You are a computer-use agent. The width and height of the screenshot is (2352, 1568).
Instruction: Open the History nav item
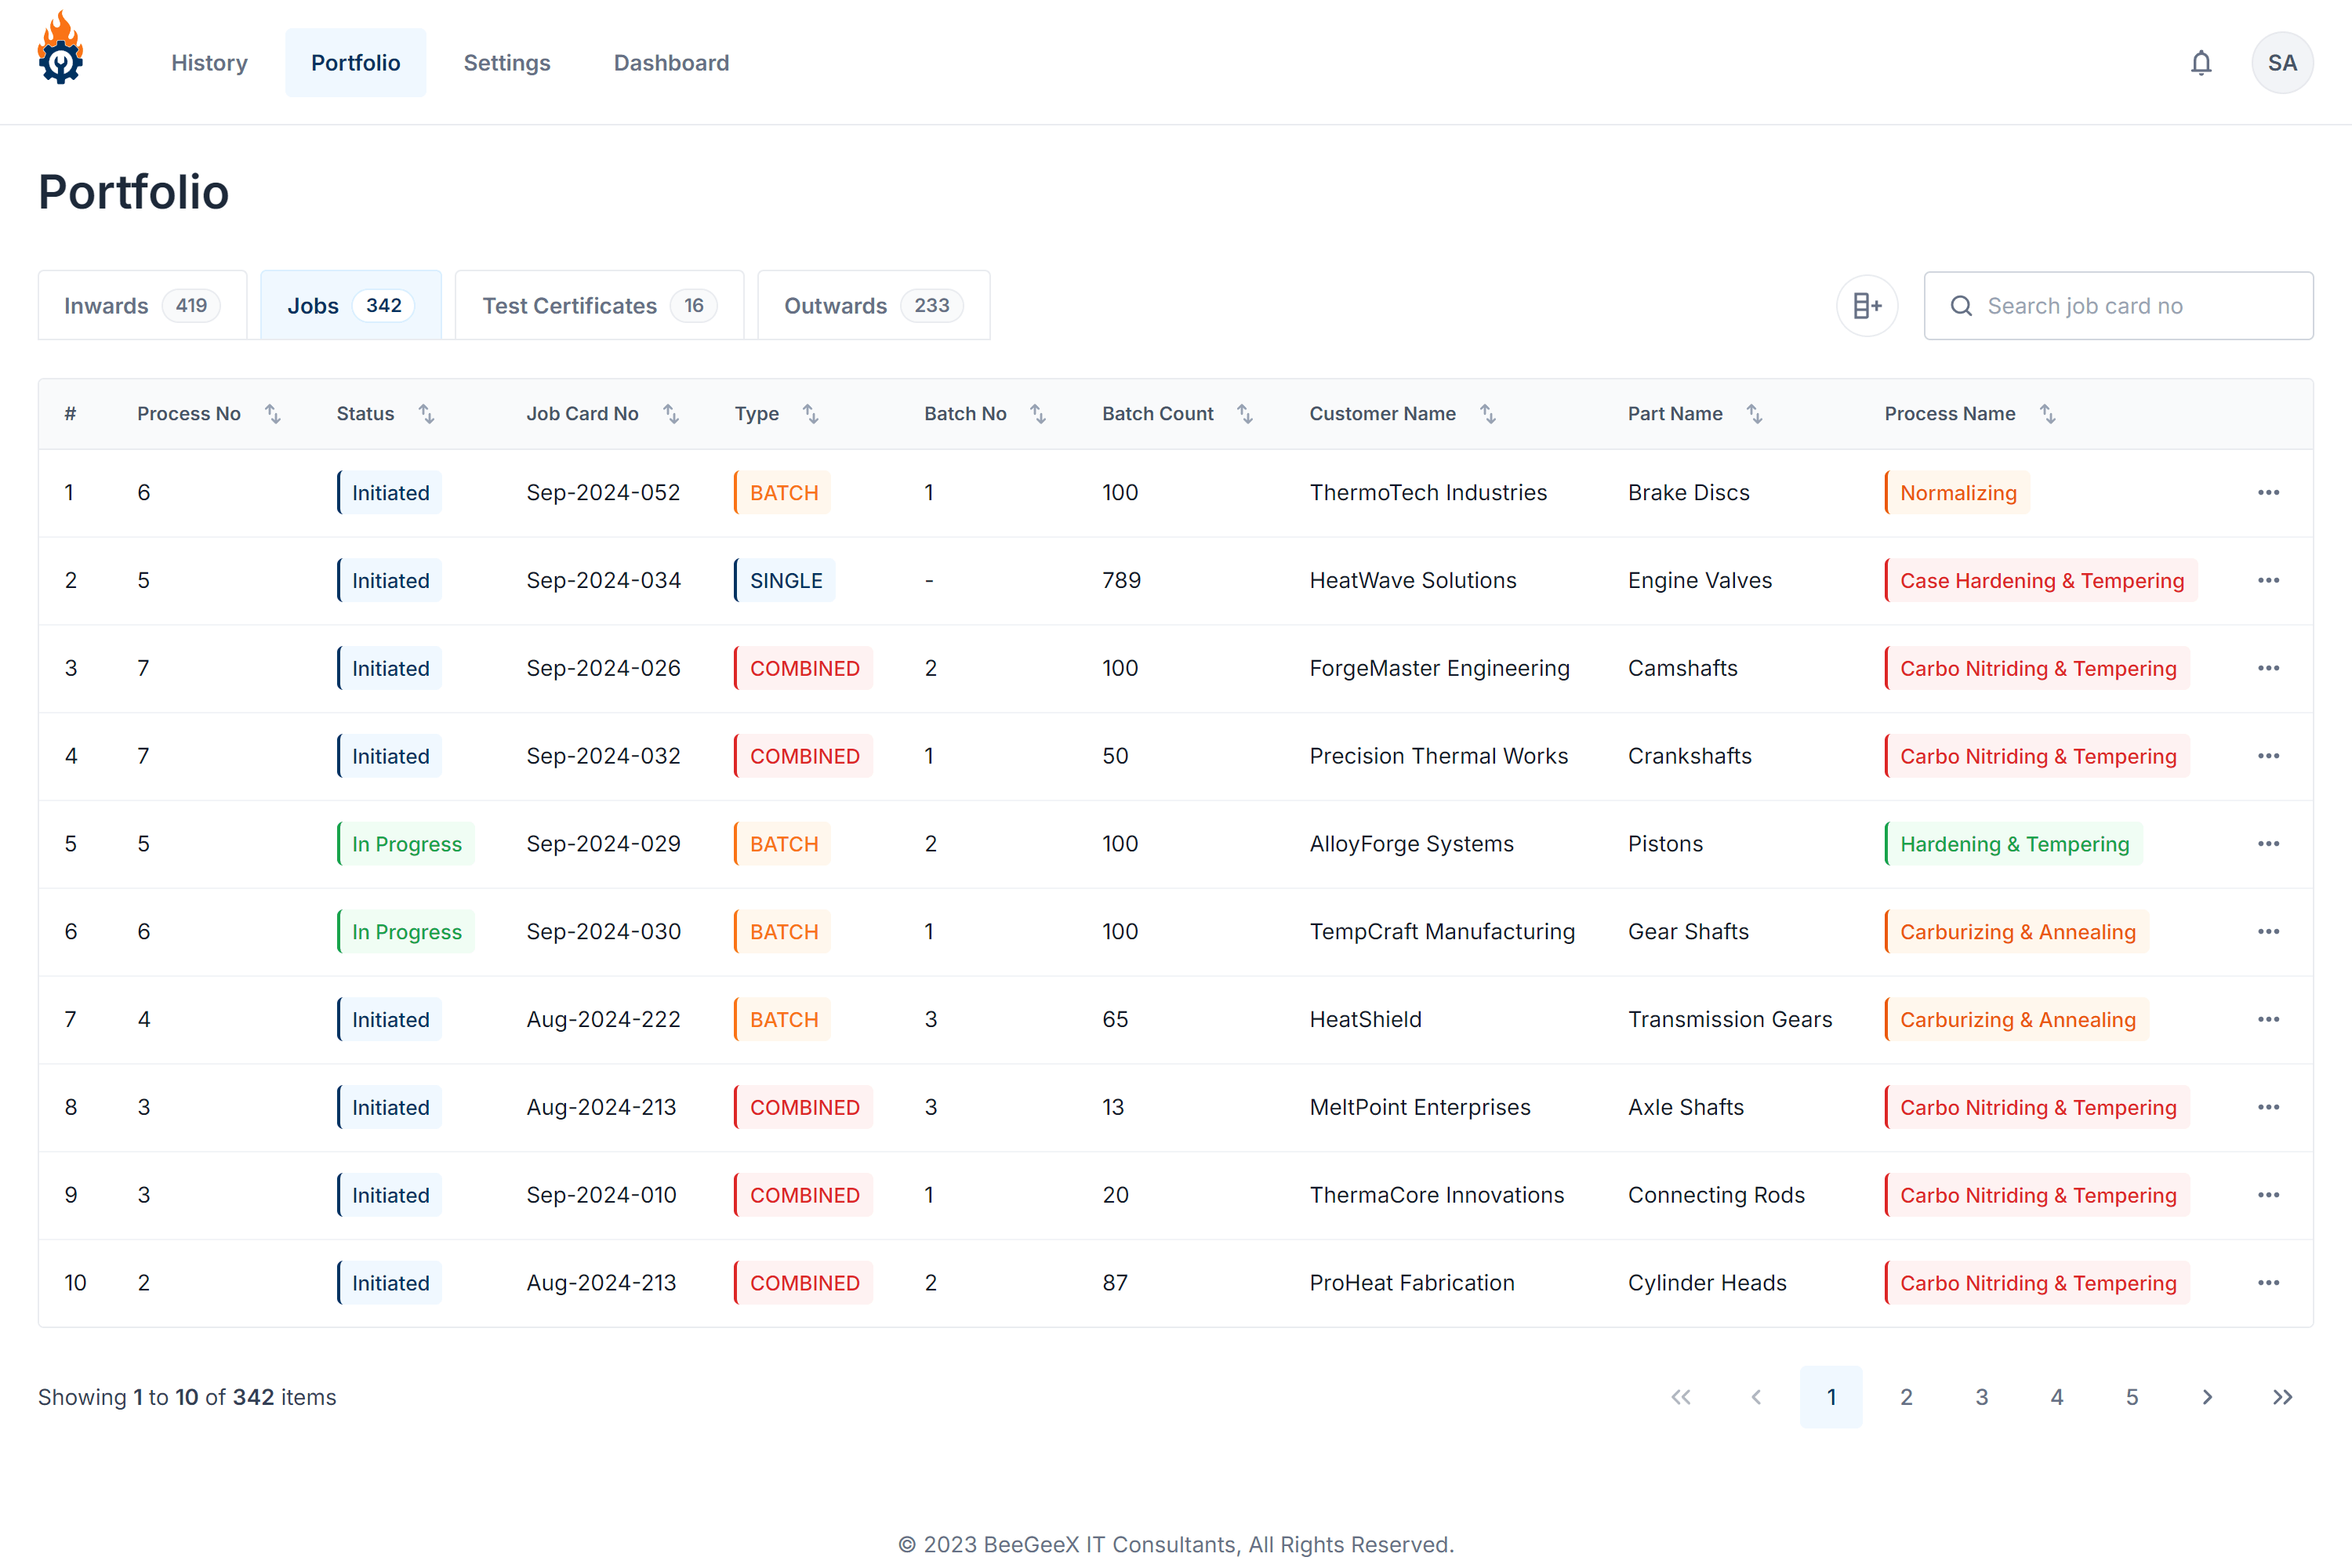tap(209, 63)
